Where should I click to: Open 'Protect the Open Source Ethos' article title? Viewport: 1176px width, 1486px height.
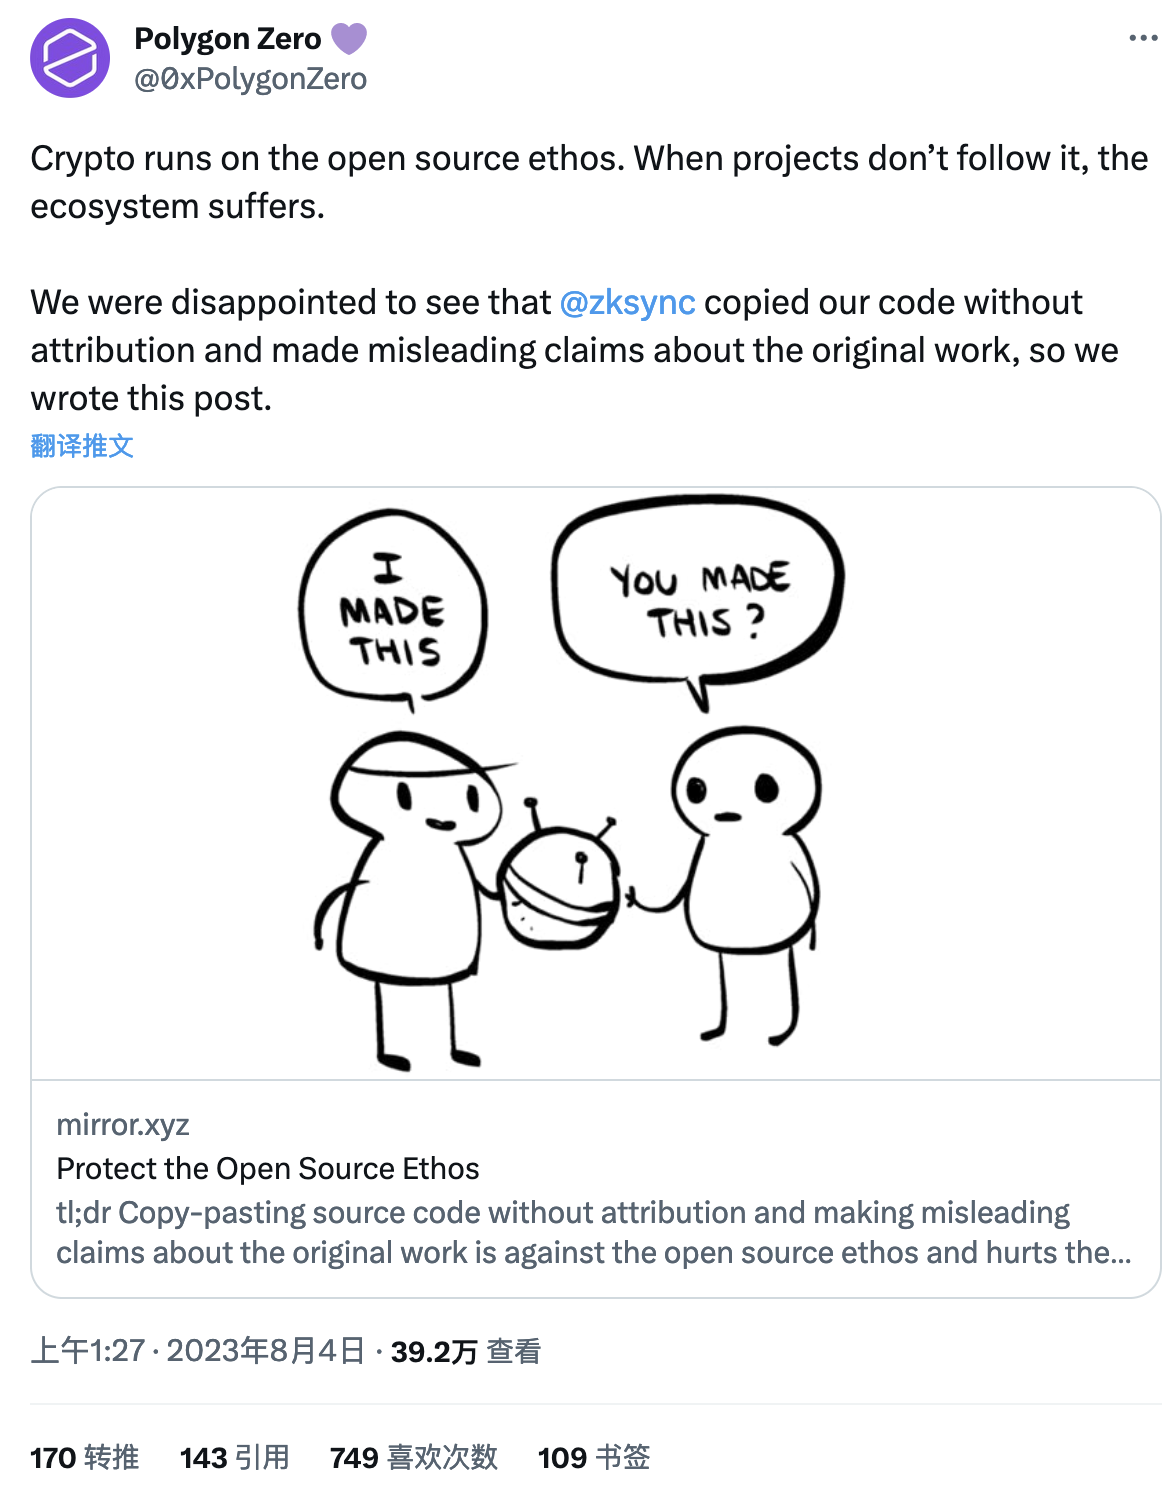click(x=268, y=1168)
